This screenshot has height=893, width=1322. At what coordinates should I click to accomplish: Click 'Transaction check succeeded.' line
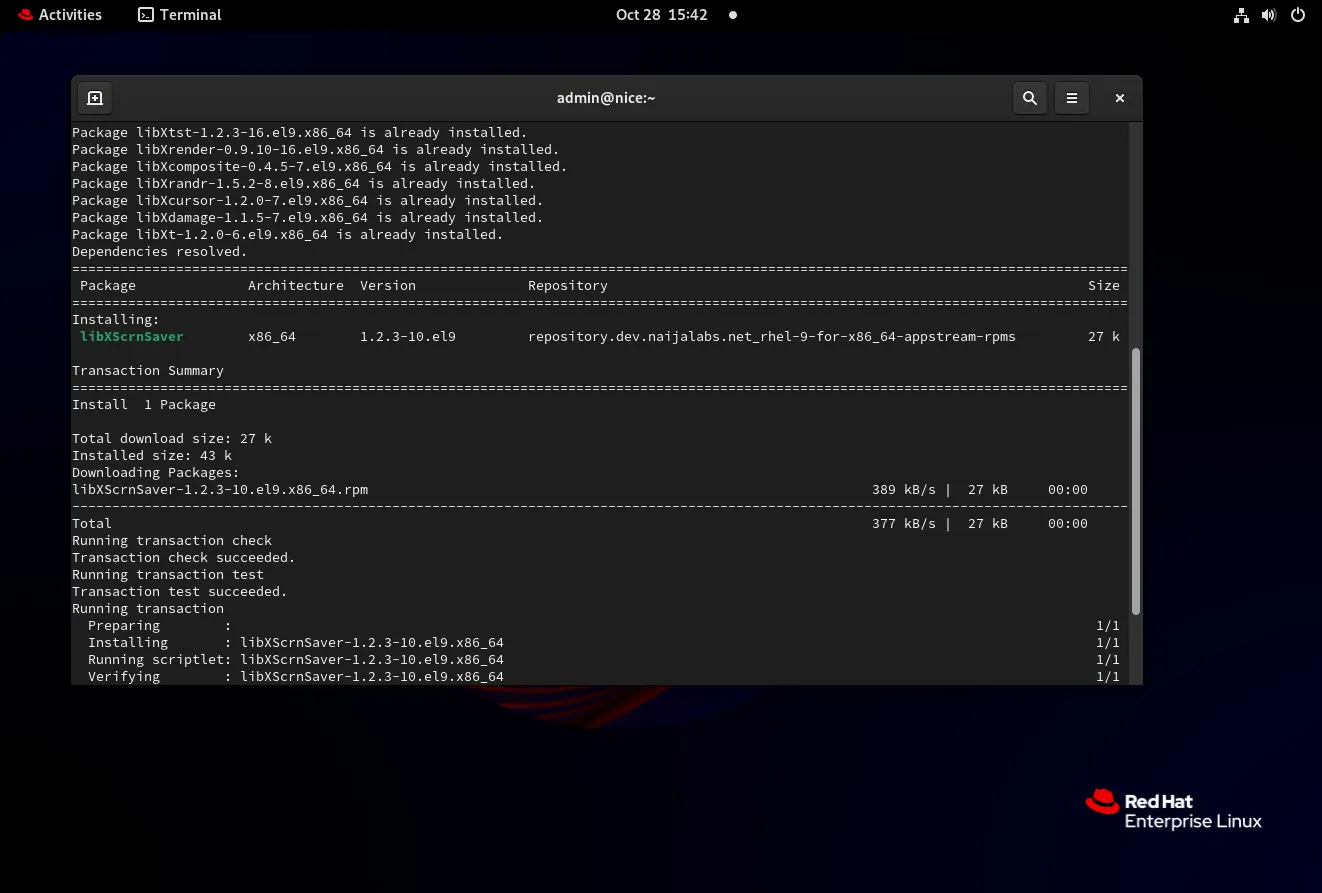pos(184,558)
